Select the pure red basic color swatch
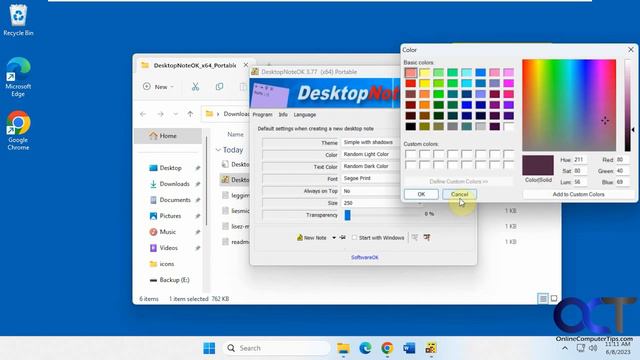The height and width of the screenshot is (360, 640). (x=411, y=83)
